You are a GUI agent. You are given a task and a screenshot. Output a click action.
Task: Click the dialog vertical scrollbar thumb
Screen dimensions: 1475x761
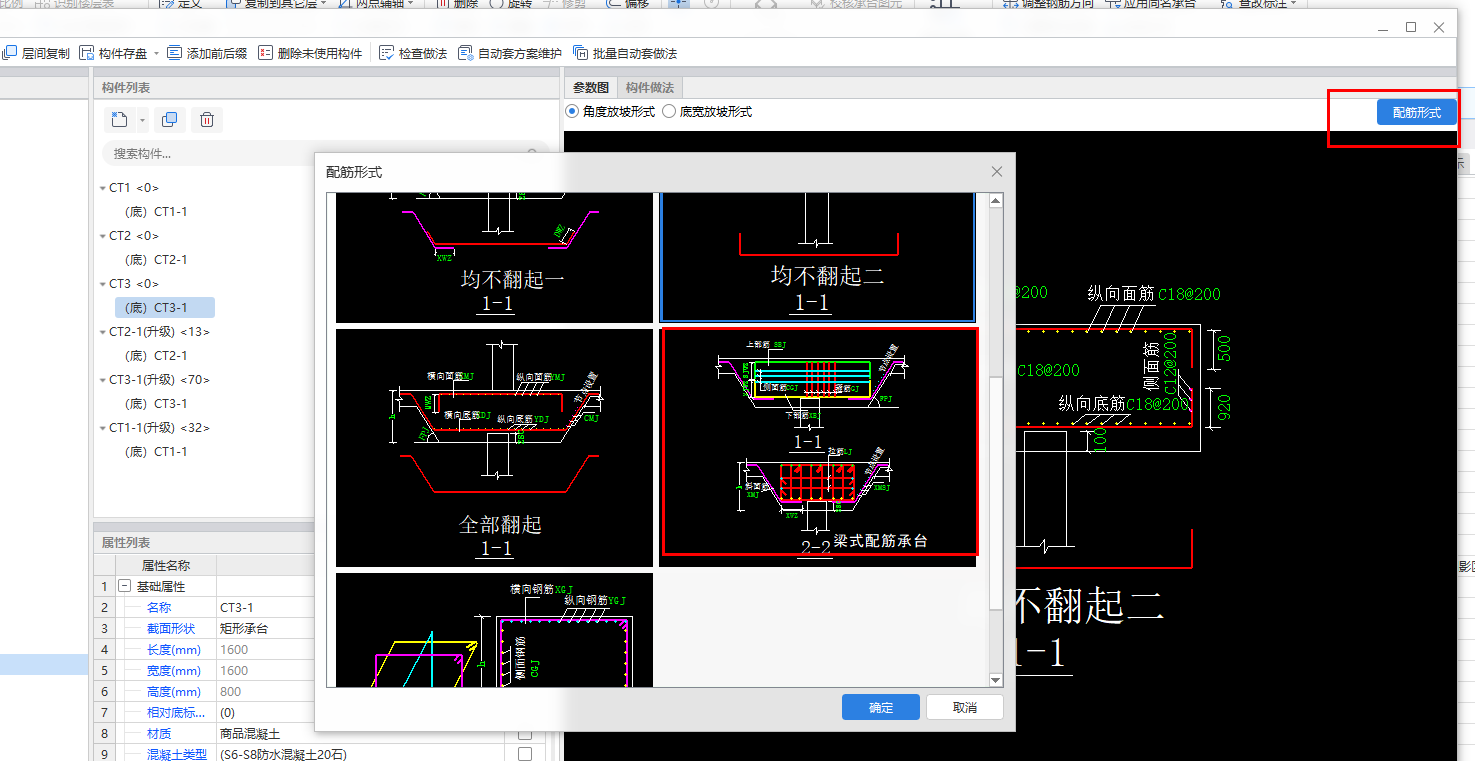995,492
